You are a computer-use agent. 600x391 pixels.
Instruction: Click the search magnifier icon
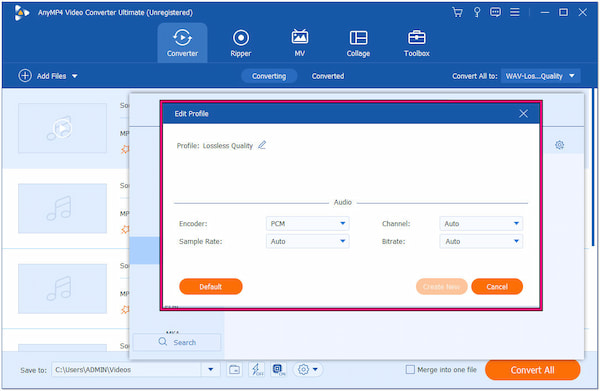(x=163, y=342)
